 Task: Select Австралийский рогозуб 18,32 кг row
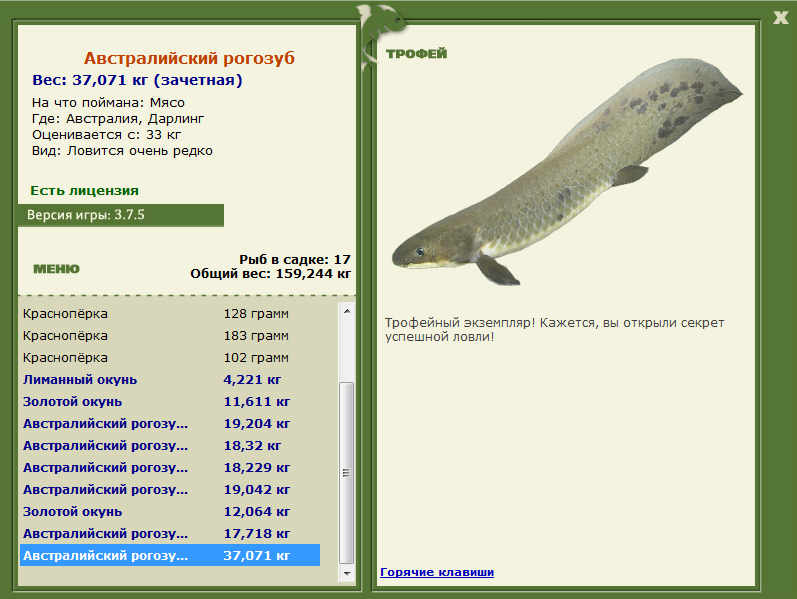[x=170, y=445]
